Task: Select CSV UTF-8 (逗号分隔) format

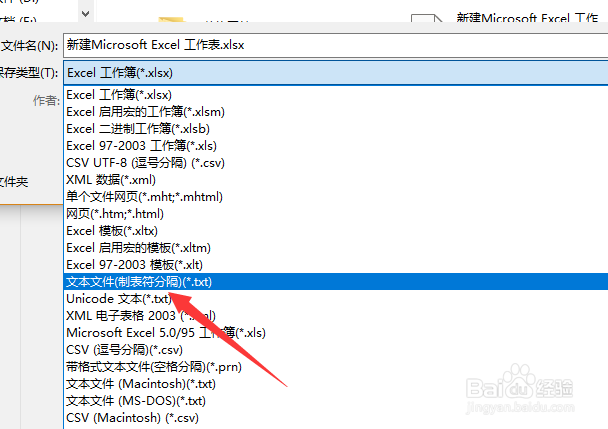Action: (x=336, y=163)
